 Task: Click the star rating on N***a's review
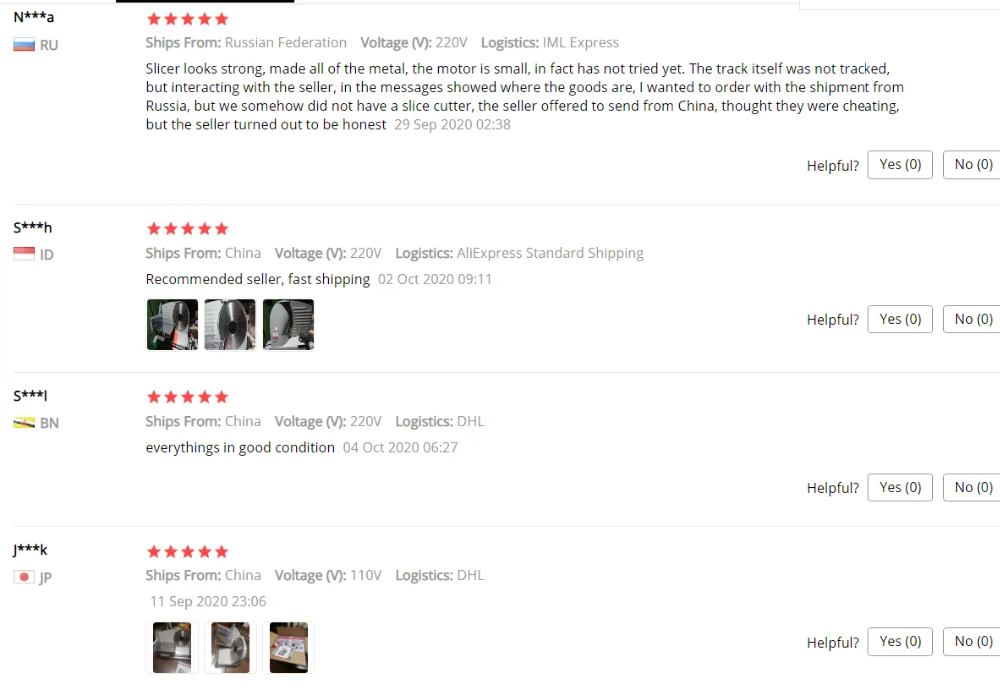[x=188, y=19]
